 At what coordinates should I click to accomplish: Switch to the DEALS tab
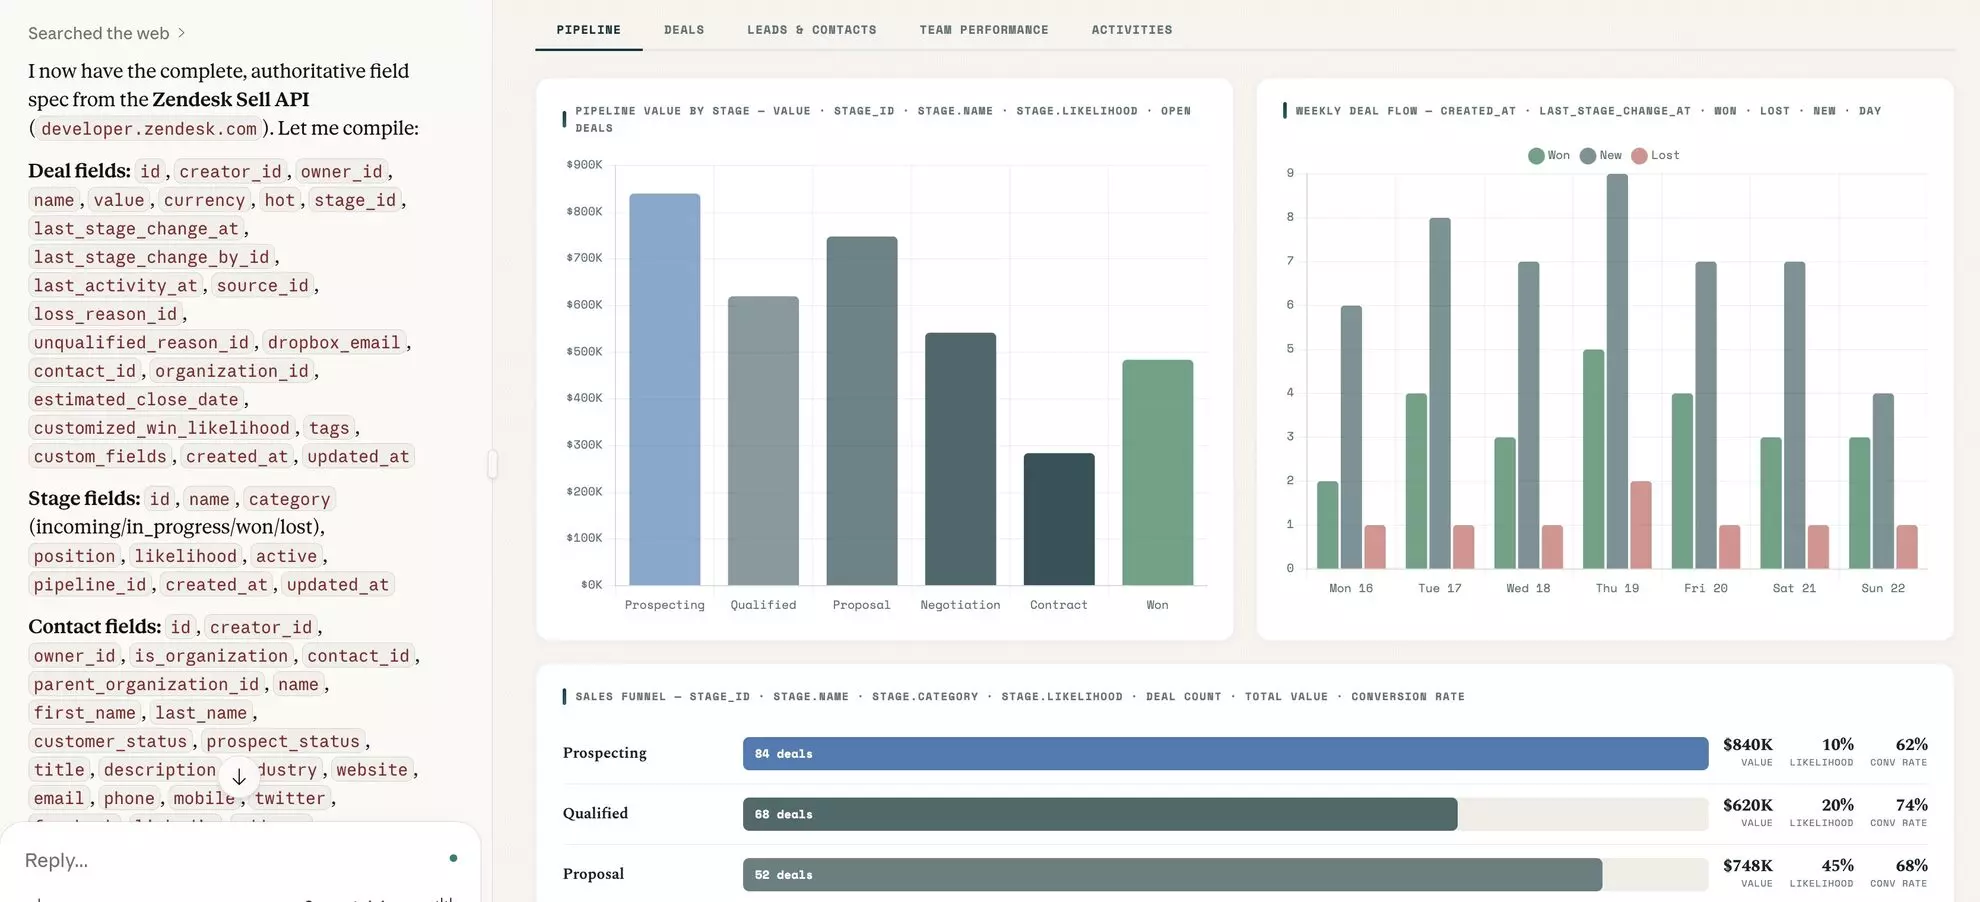point(684,29)
